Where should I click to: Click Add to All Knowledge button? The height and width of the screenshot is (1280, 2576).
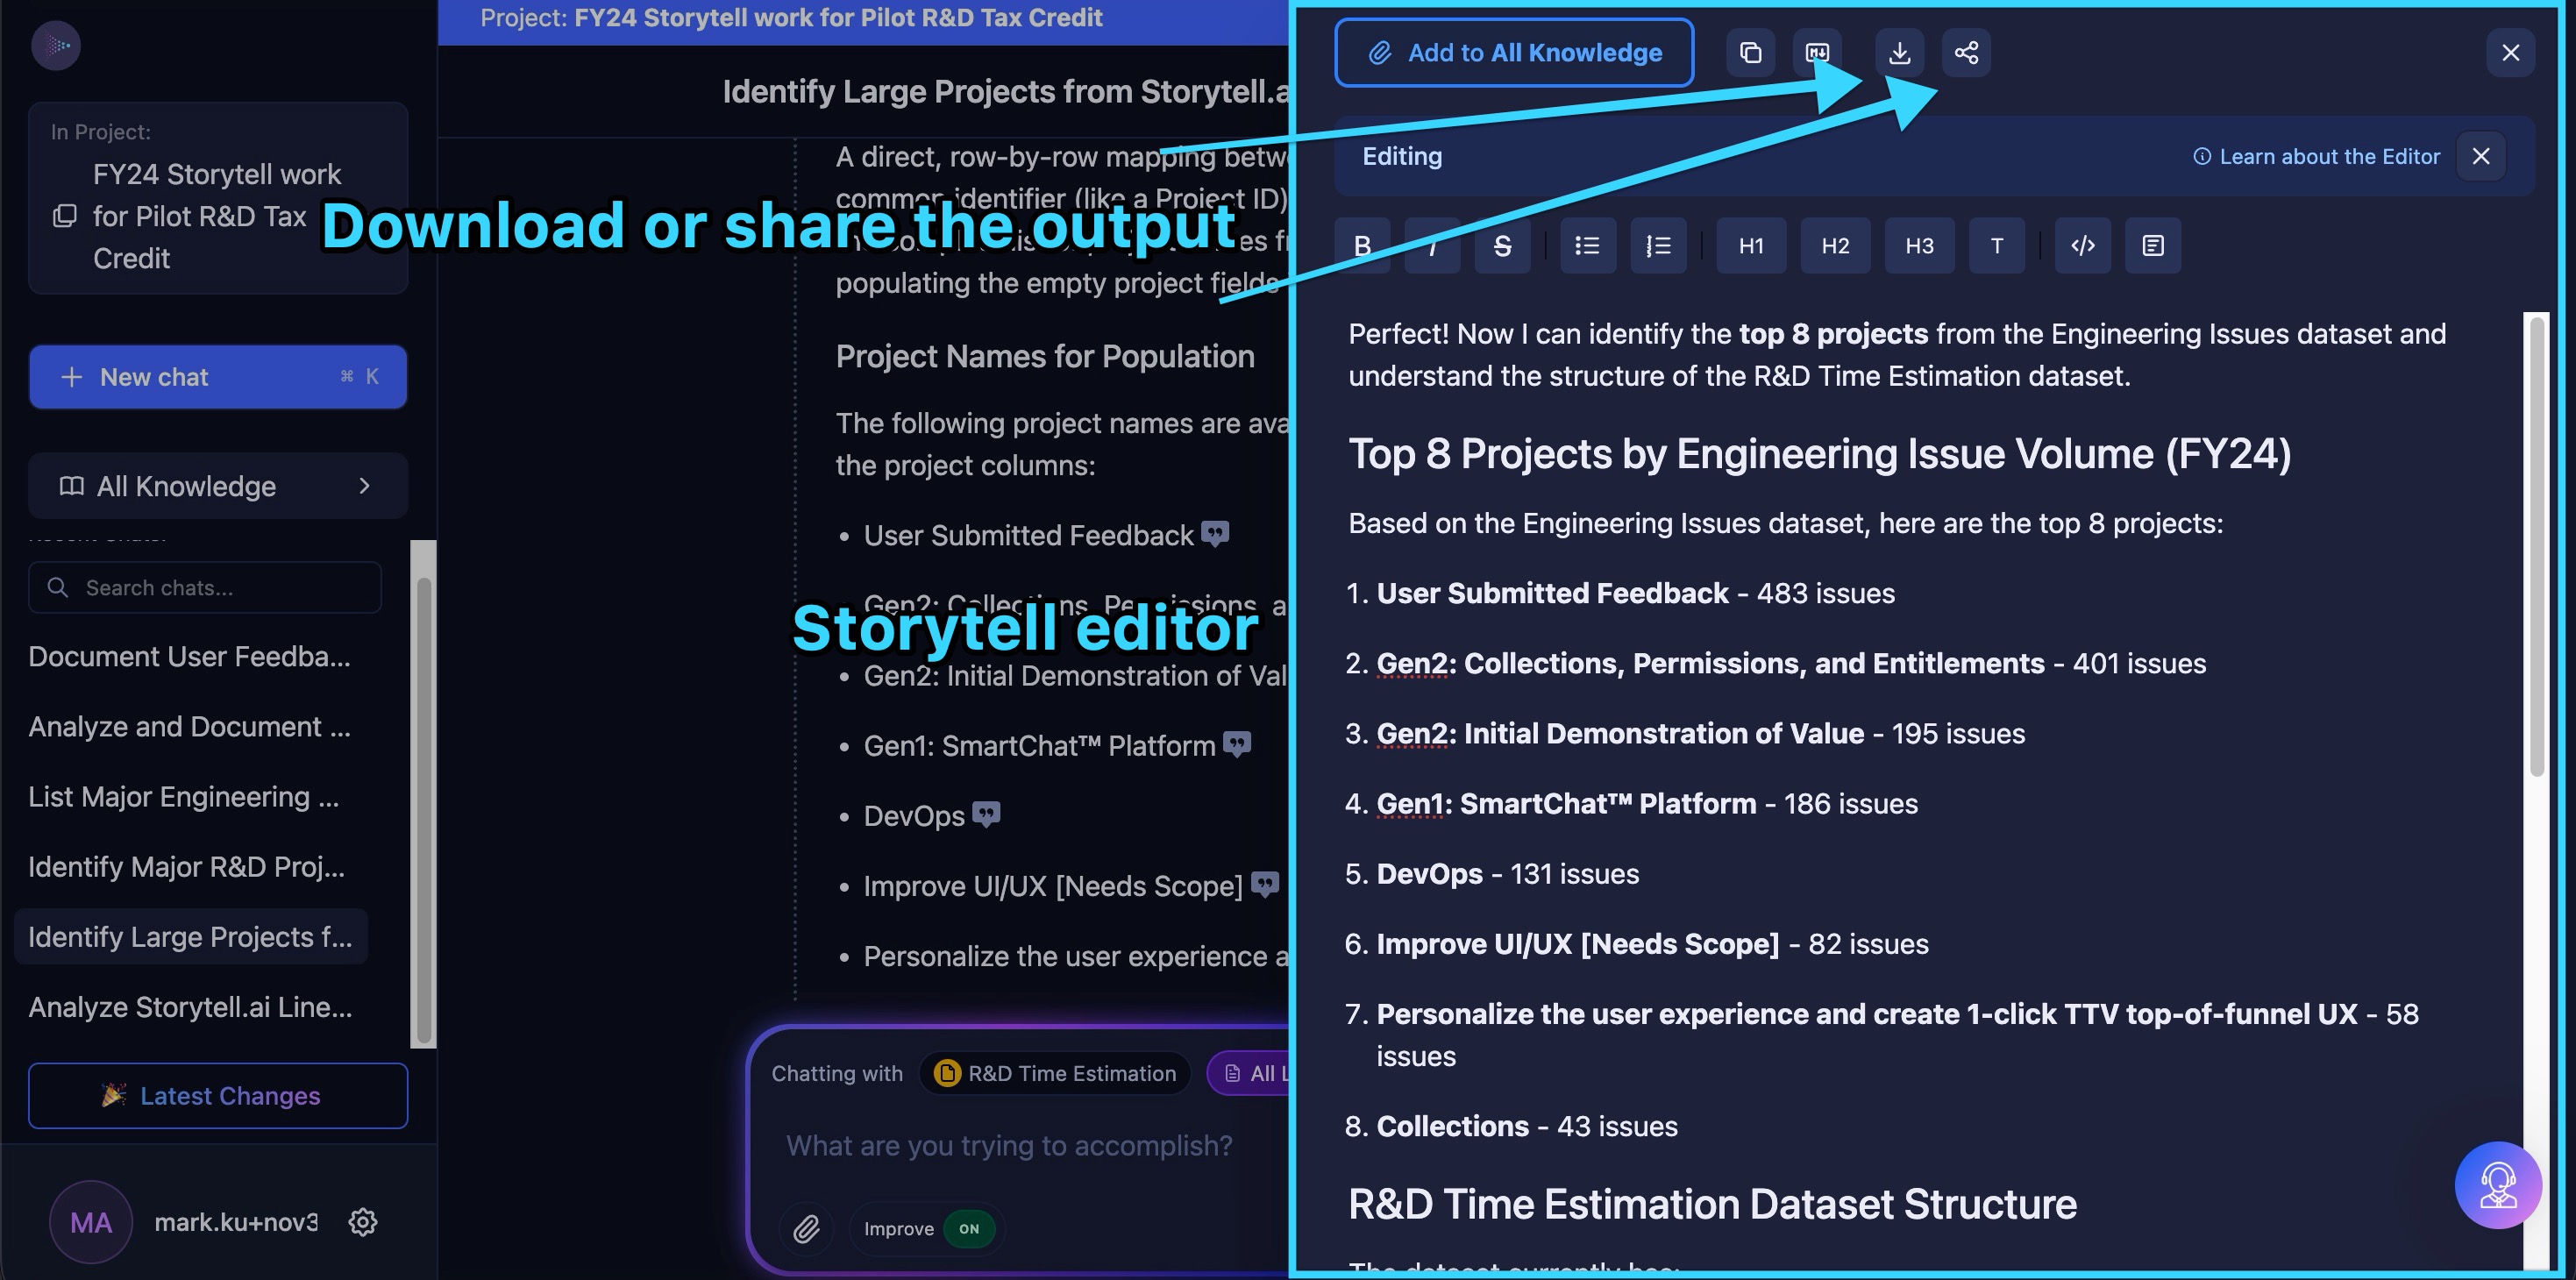click(1514, 53)
